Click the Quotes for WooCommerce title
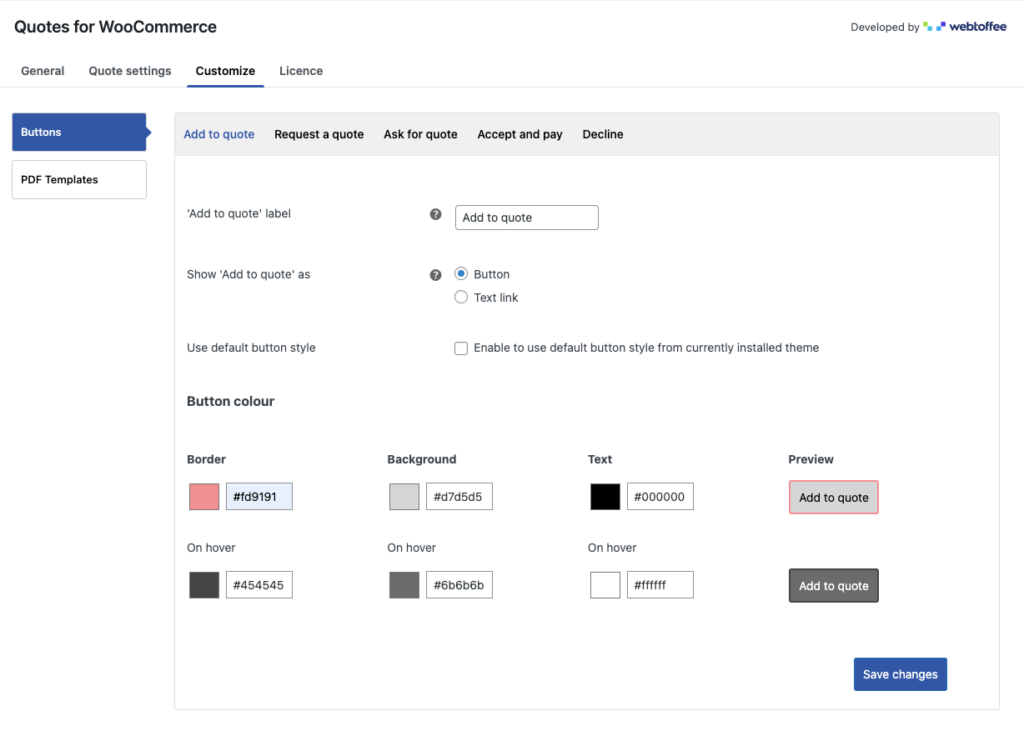The width and height of the screenshot is (1024, 751). click(x=116, y=27)
